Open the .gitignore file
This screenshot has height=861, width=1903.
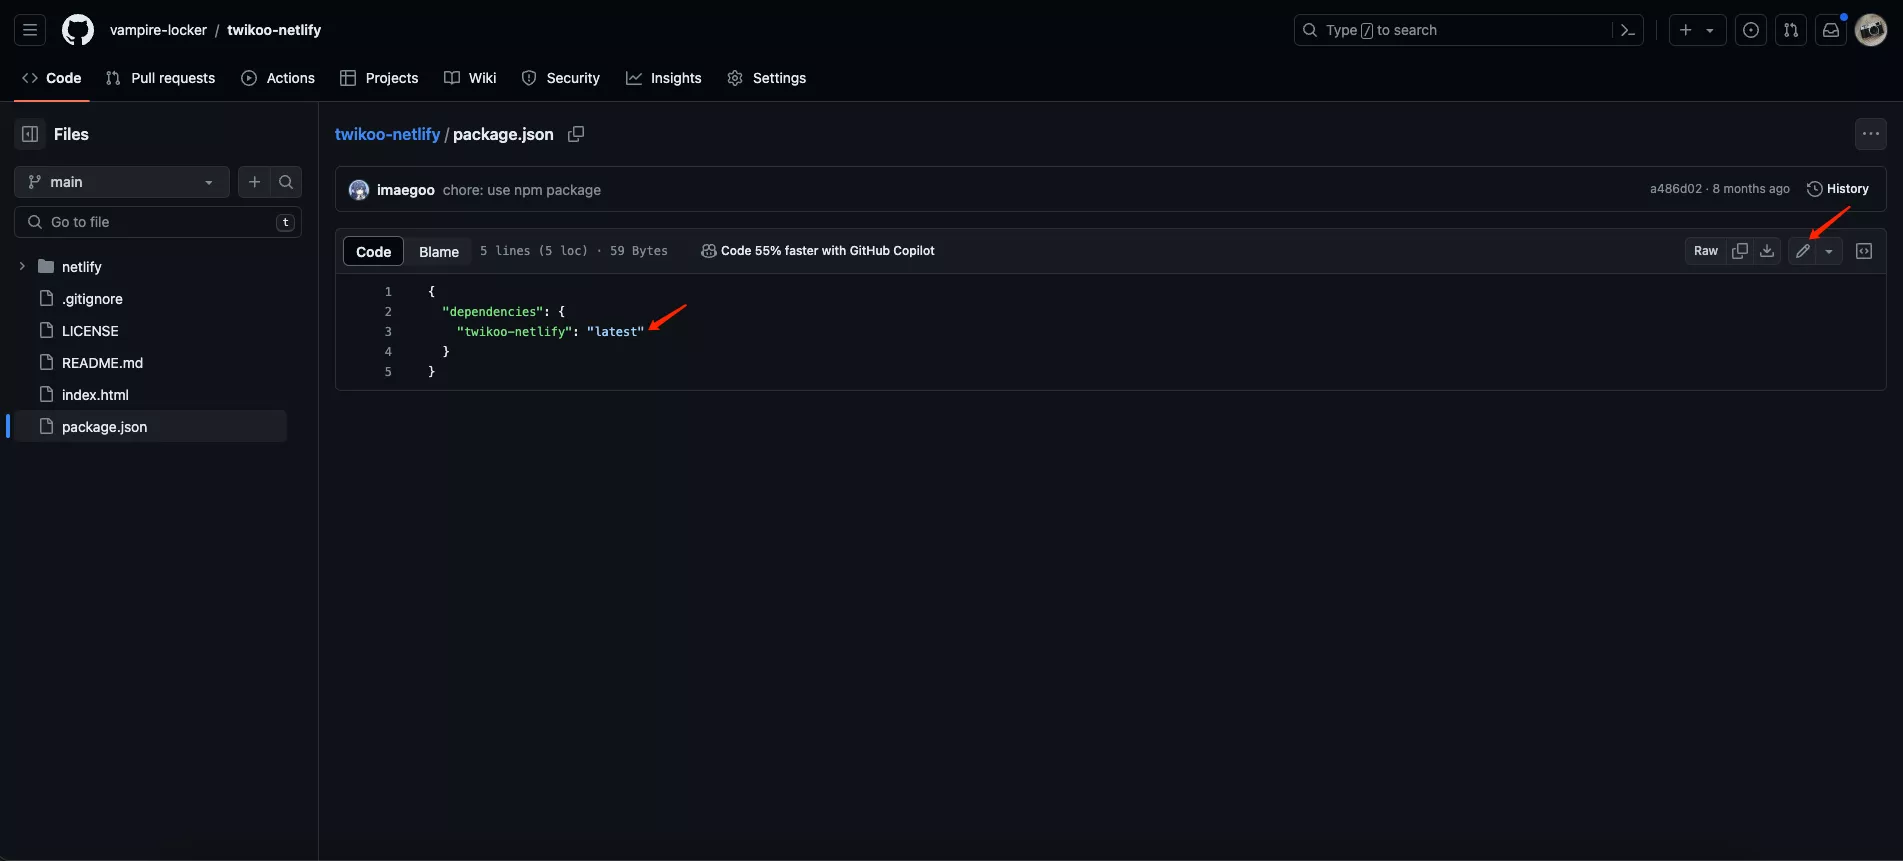(92, 299)
